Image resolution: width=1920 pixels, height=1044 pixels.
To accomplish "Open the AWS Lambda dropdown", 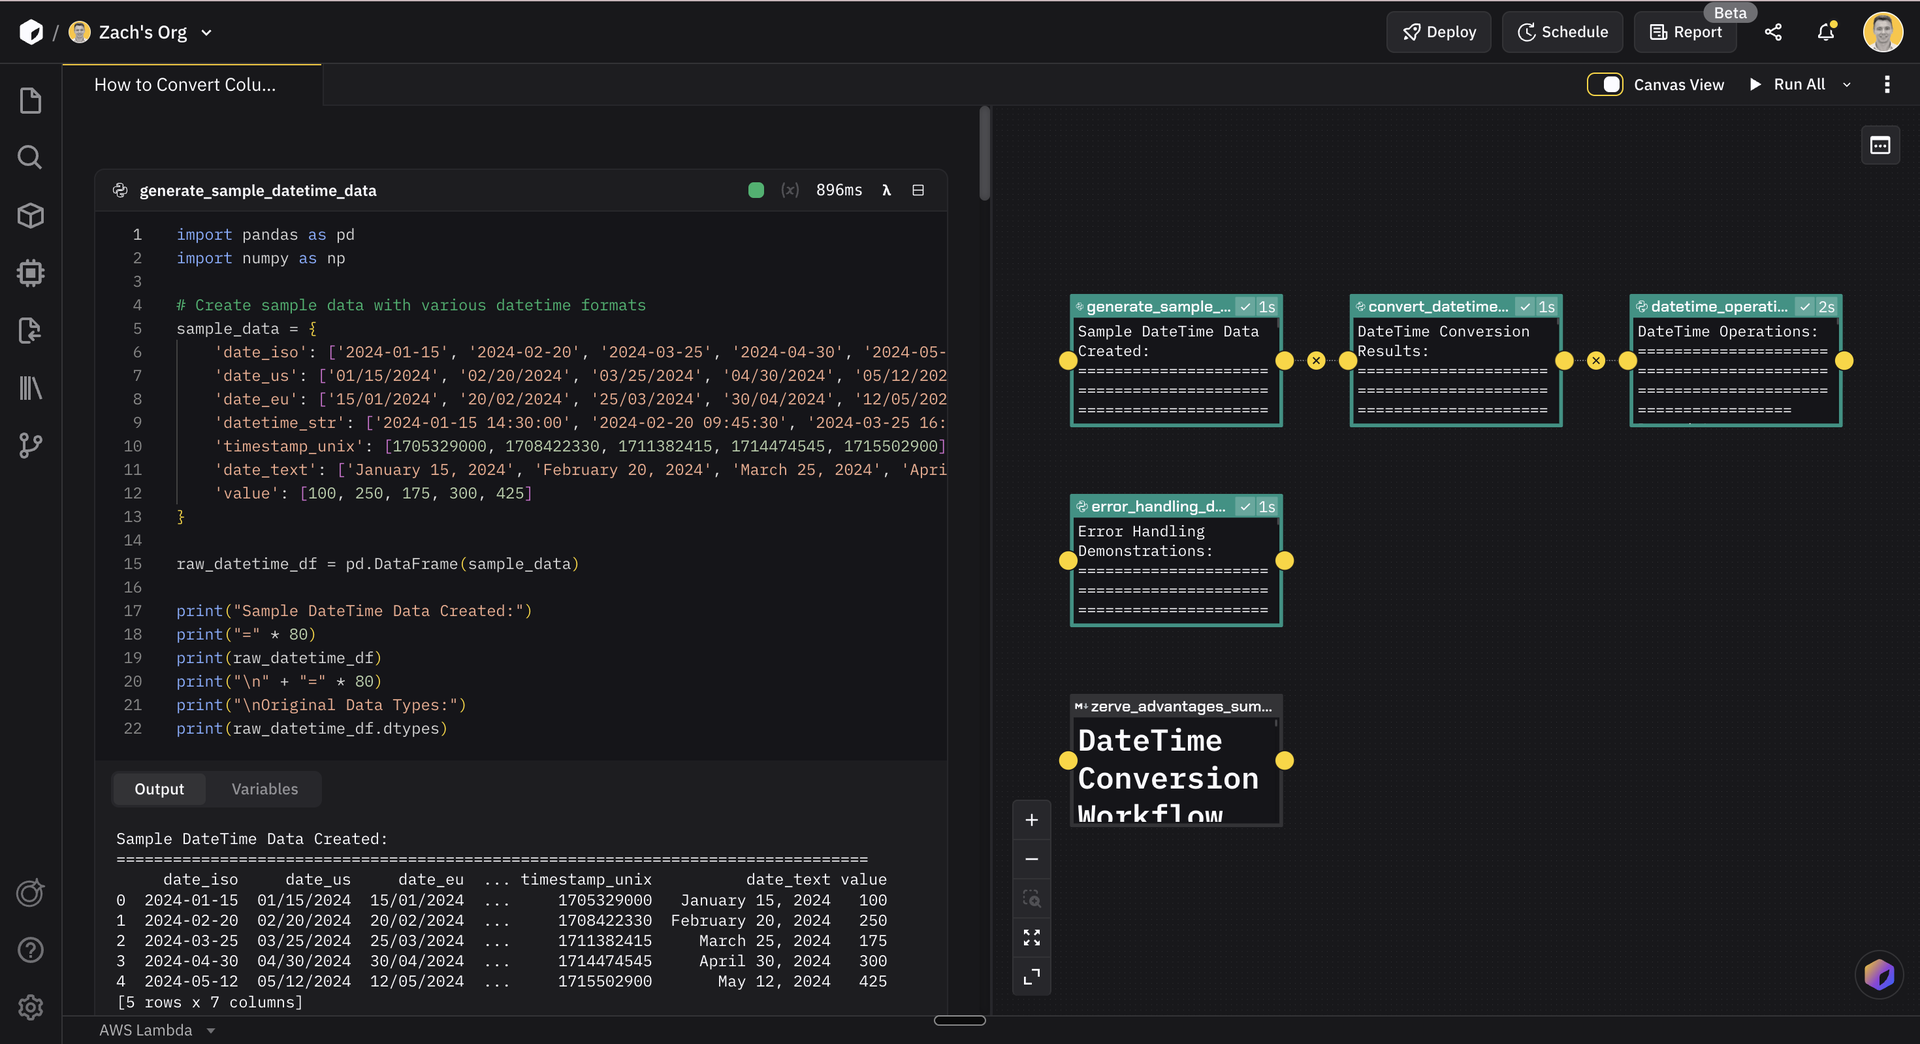I will [x=157, y=1030].
